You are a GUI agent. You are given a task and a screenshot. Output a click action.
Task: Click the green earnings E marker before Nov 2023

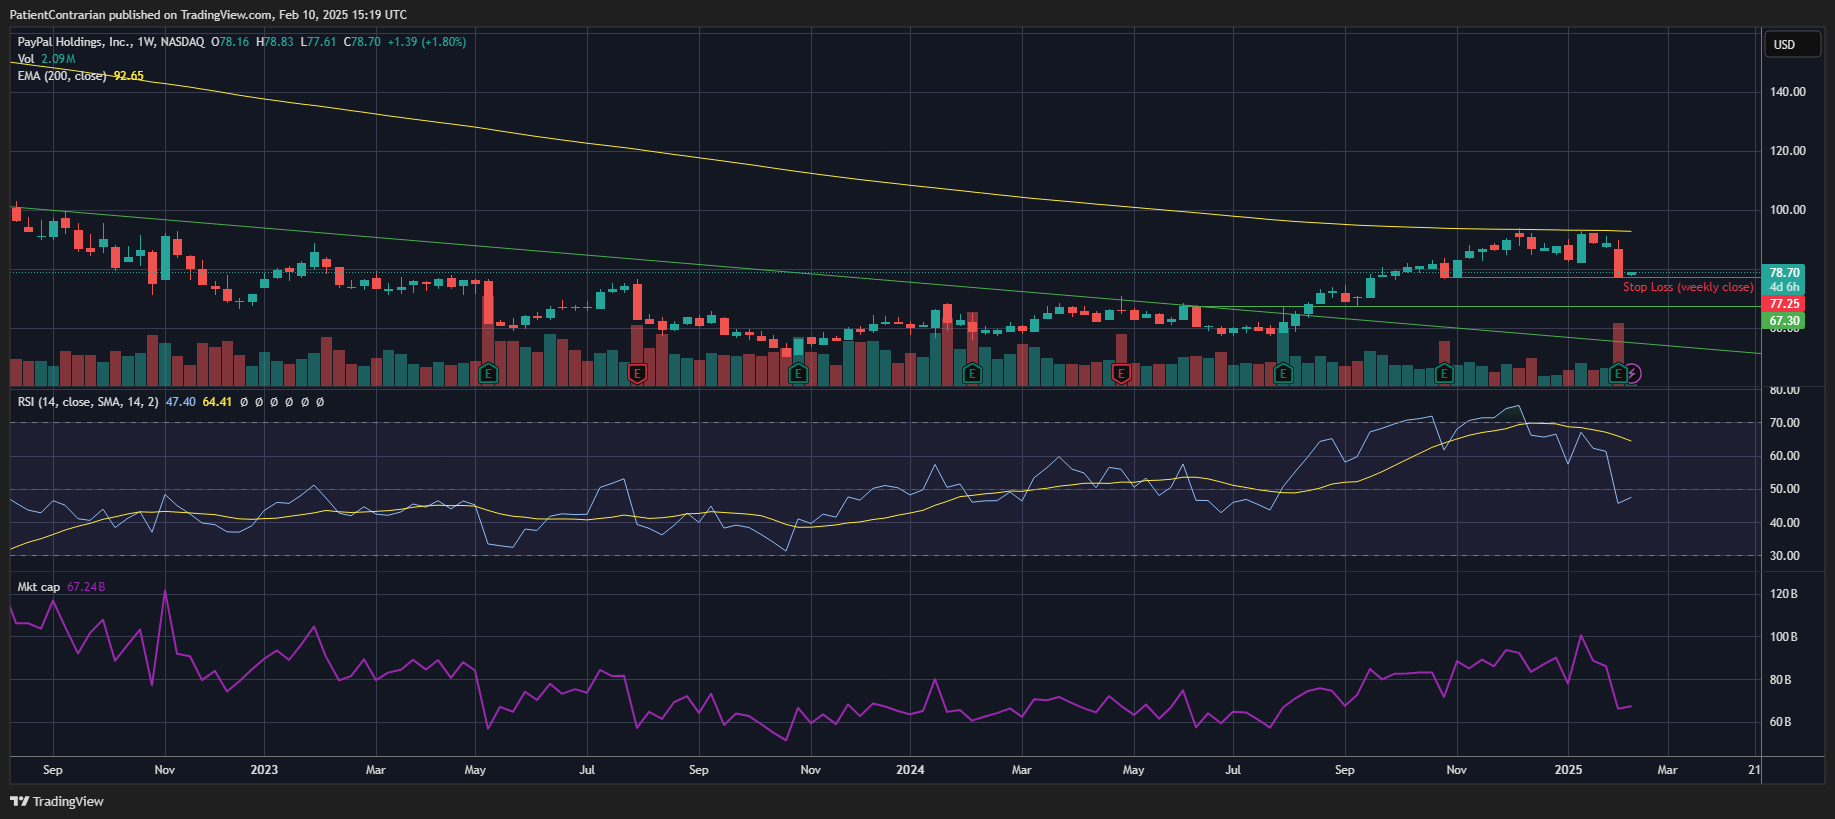coord(798,374)
